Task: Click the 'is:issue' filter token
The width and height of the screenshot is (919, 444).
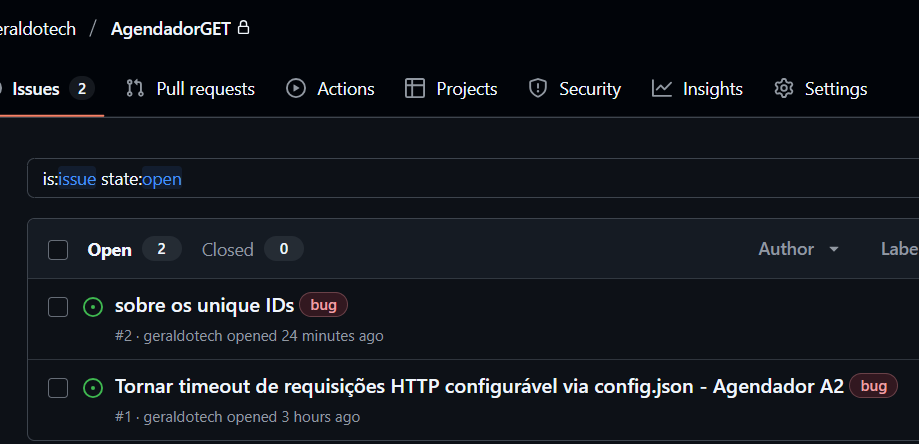Action: click(x=69, y=179)
